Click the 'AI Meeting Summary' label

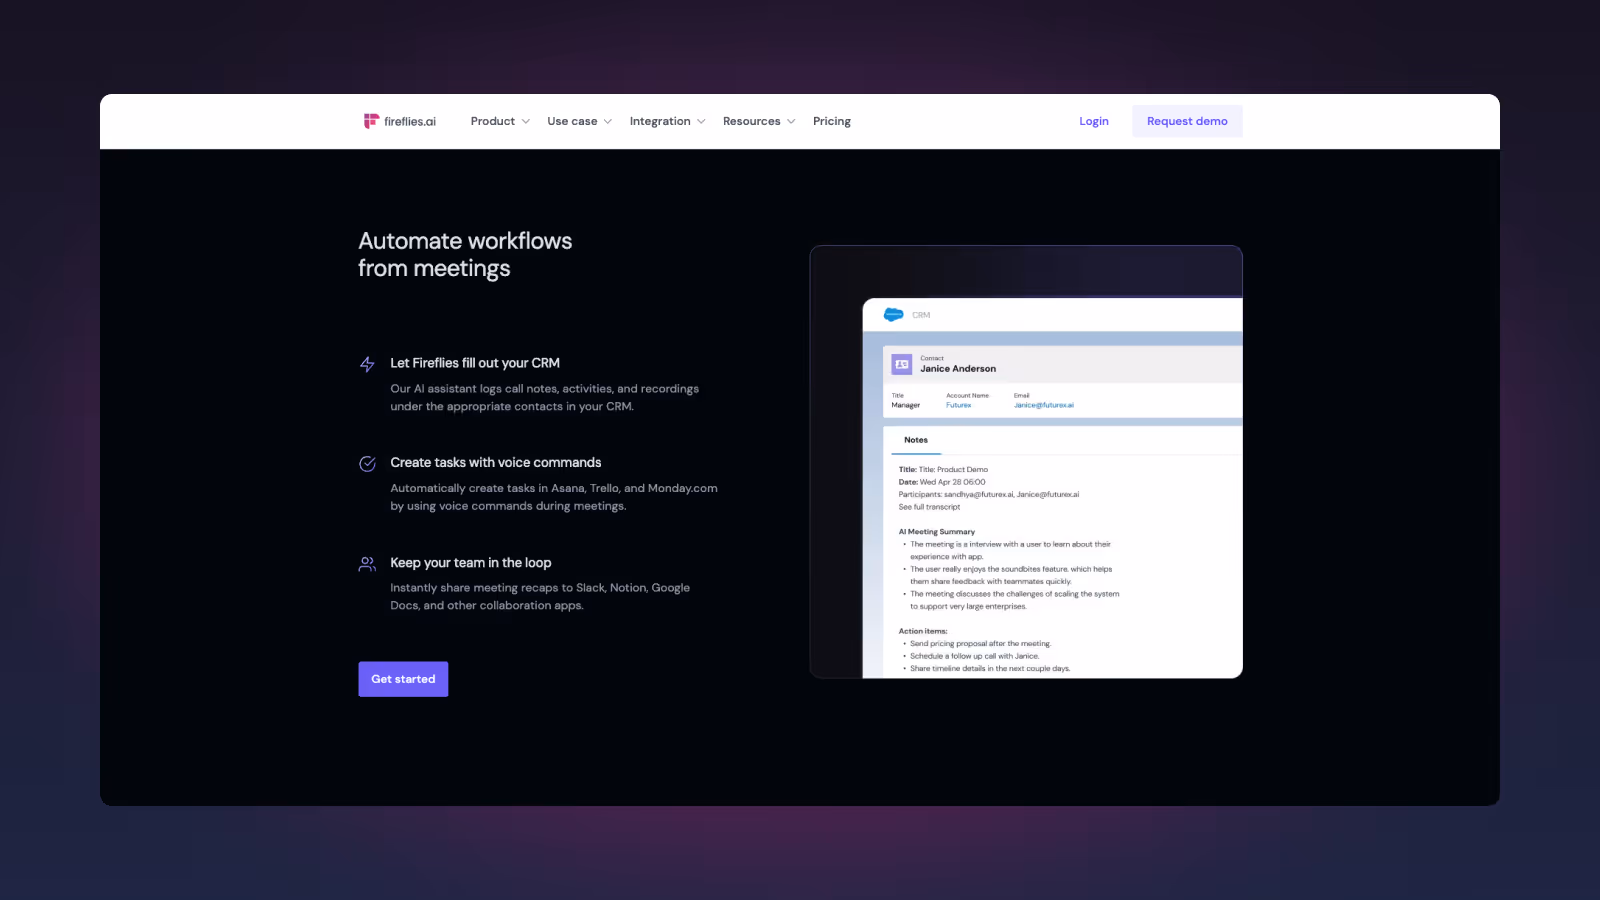(x=937, y=532)
